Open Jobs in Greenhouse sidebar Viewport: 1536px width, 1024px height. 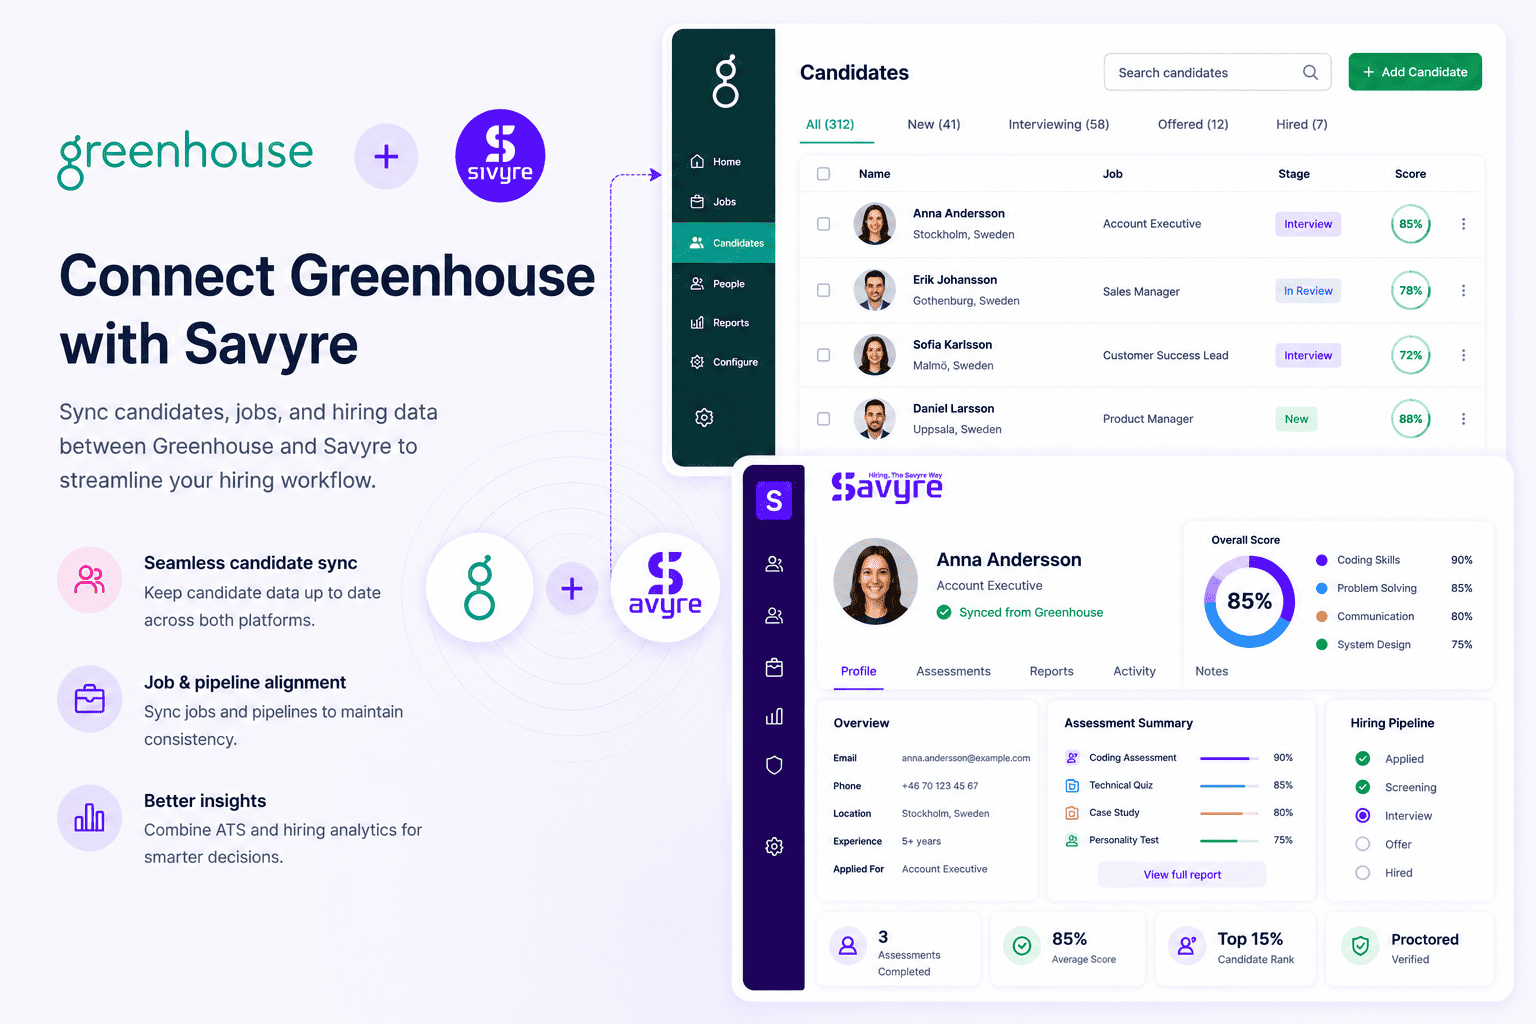click(x=714, y=202)
